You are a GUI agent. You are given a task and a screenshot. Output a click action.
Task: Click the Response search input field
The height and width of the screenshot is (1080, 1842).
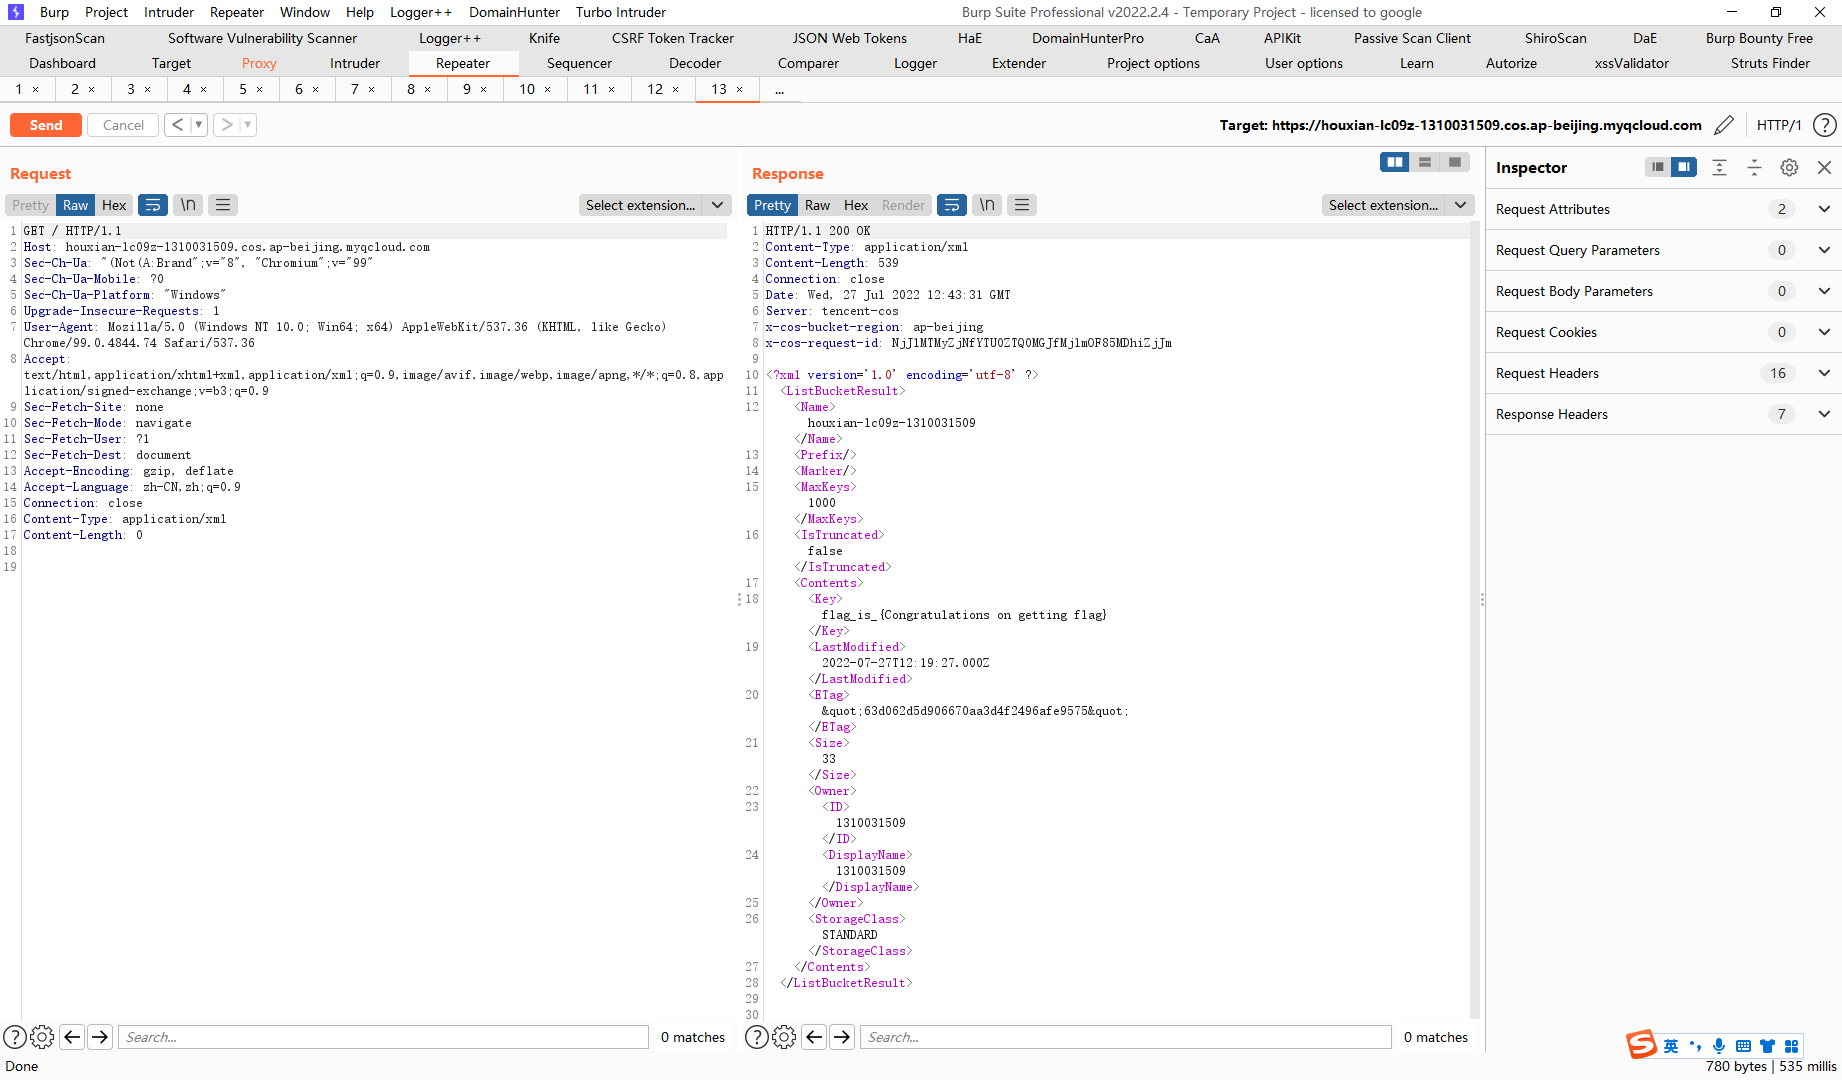click(1125, 1037)
